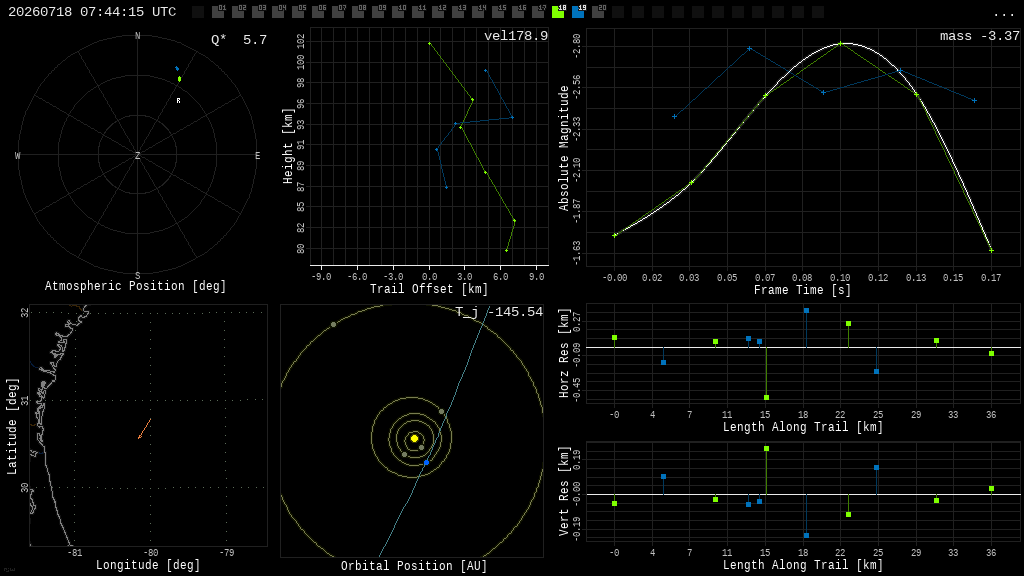Screen dimensions: 1024x576
Task: Select the green station 18 square
Action: click(558, 12)
